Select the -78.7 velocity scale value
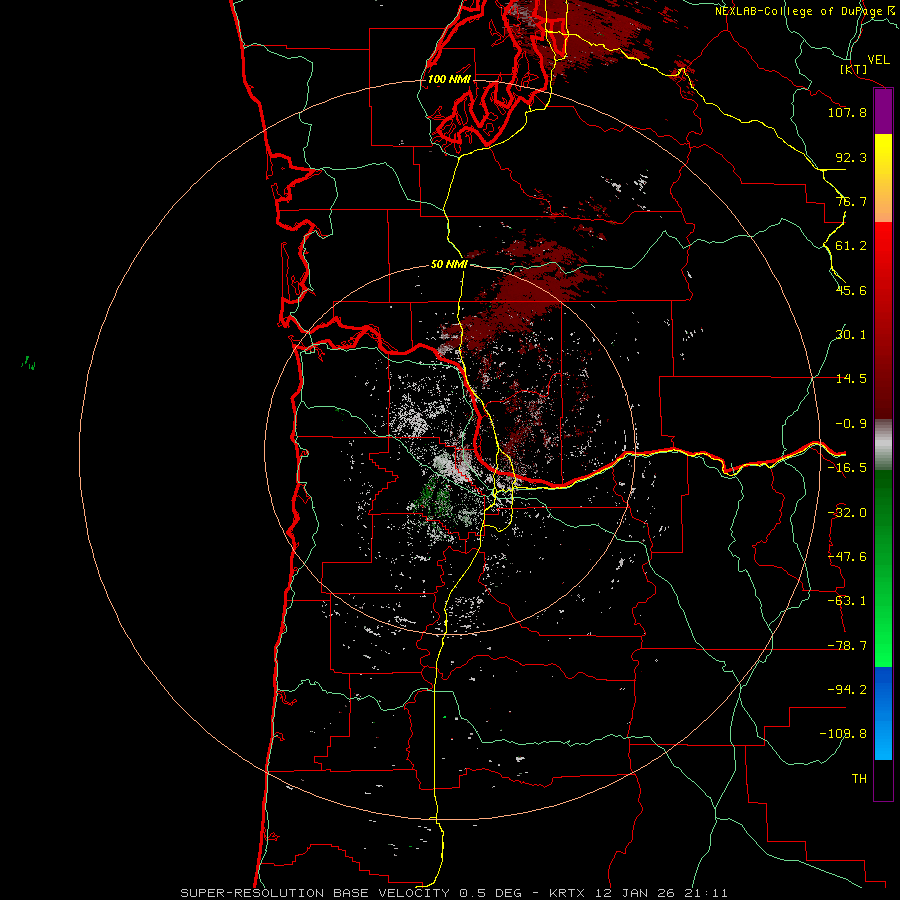The image size is (900, 900). click(x=847, y=646)
